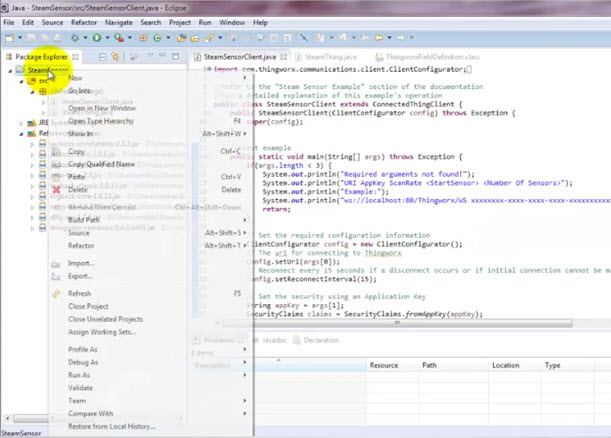Select Refresh from the context menu
The height and width of the screenshot is (438, 611).
[x=79, y=293]
